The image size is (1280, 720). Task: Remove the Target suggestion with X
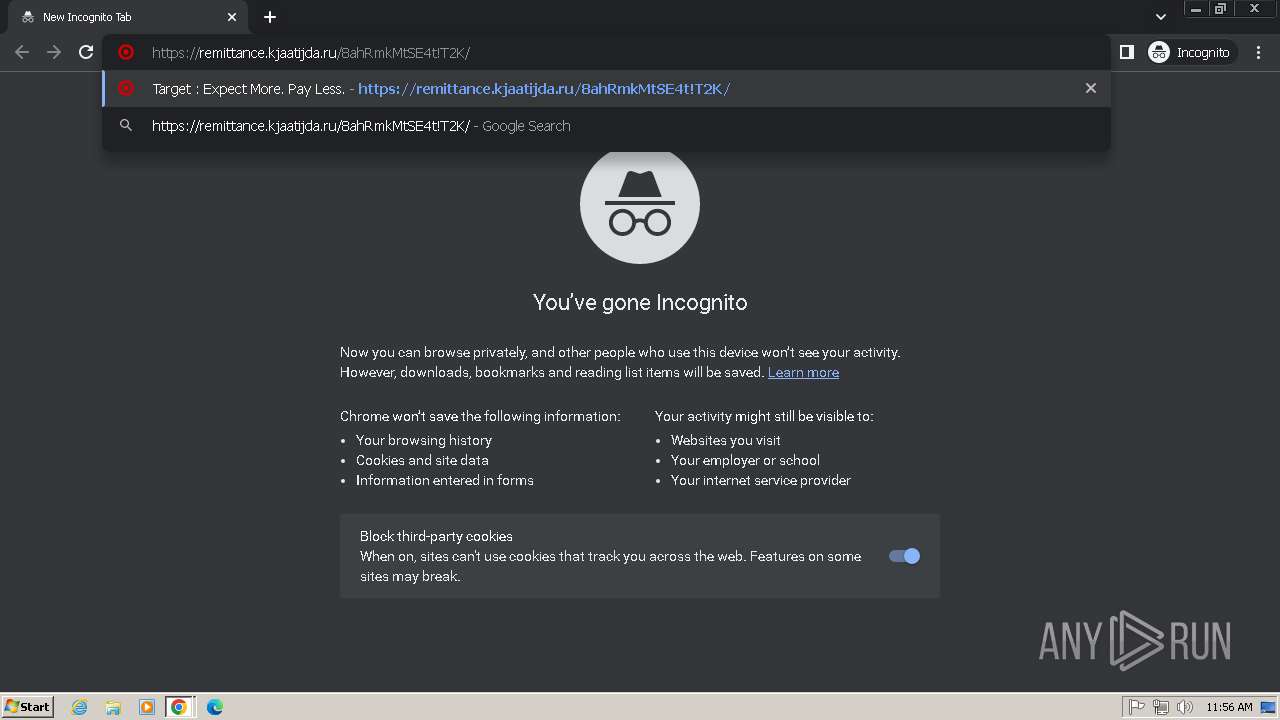point(1091,88)
